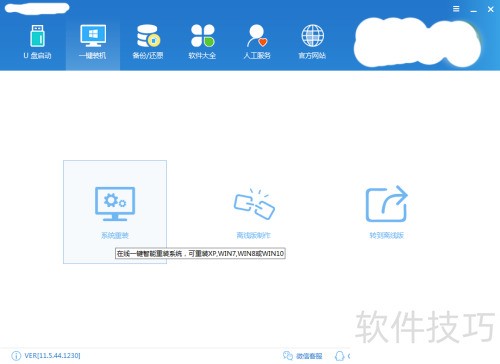500x364 pixels.
Task: Open the 人工服务 manual service tab
Action: pyautogui.click(x=257, y=42)
